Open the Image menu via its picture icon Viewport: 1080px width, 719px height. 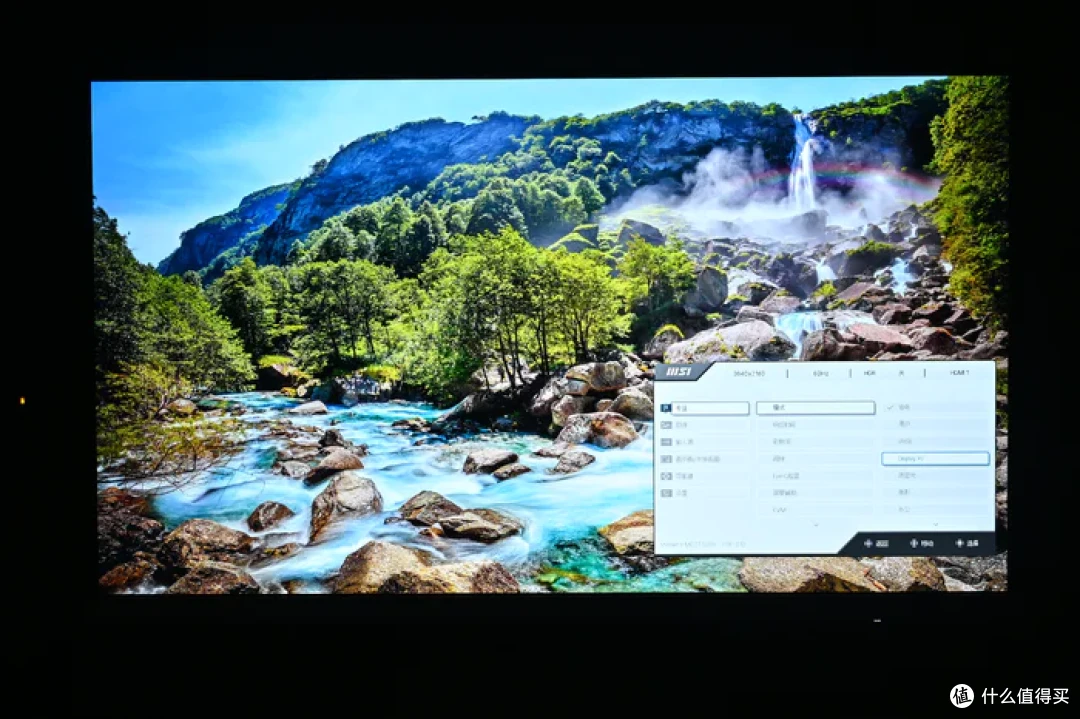tap(666, 425)
